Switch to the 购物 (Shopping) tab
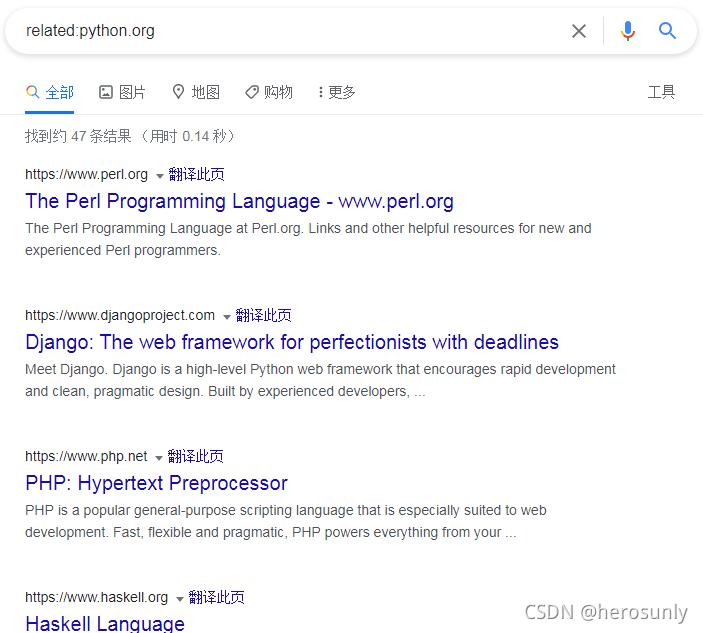Viewport: 703px width, 633px height. 269,92
